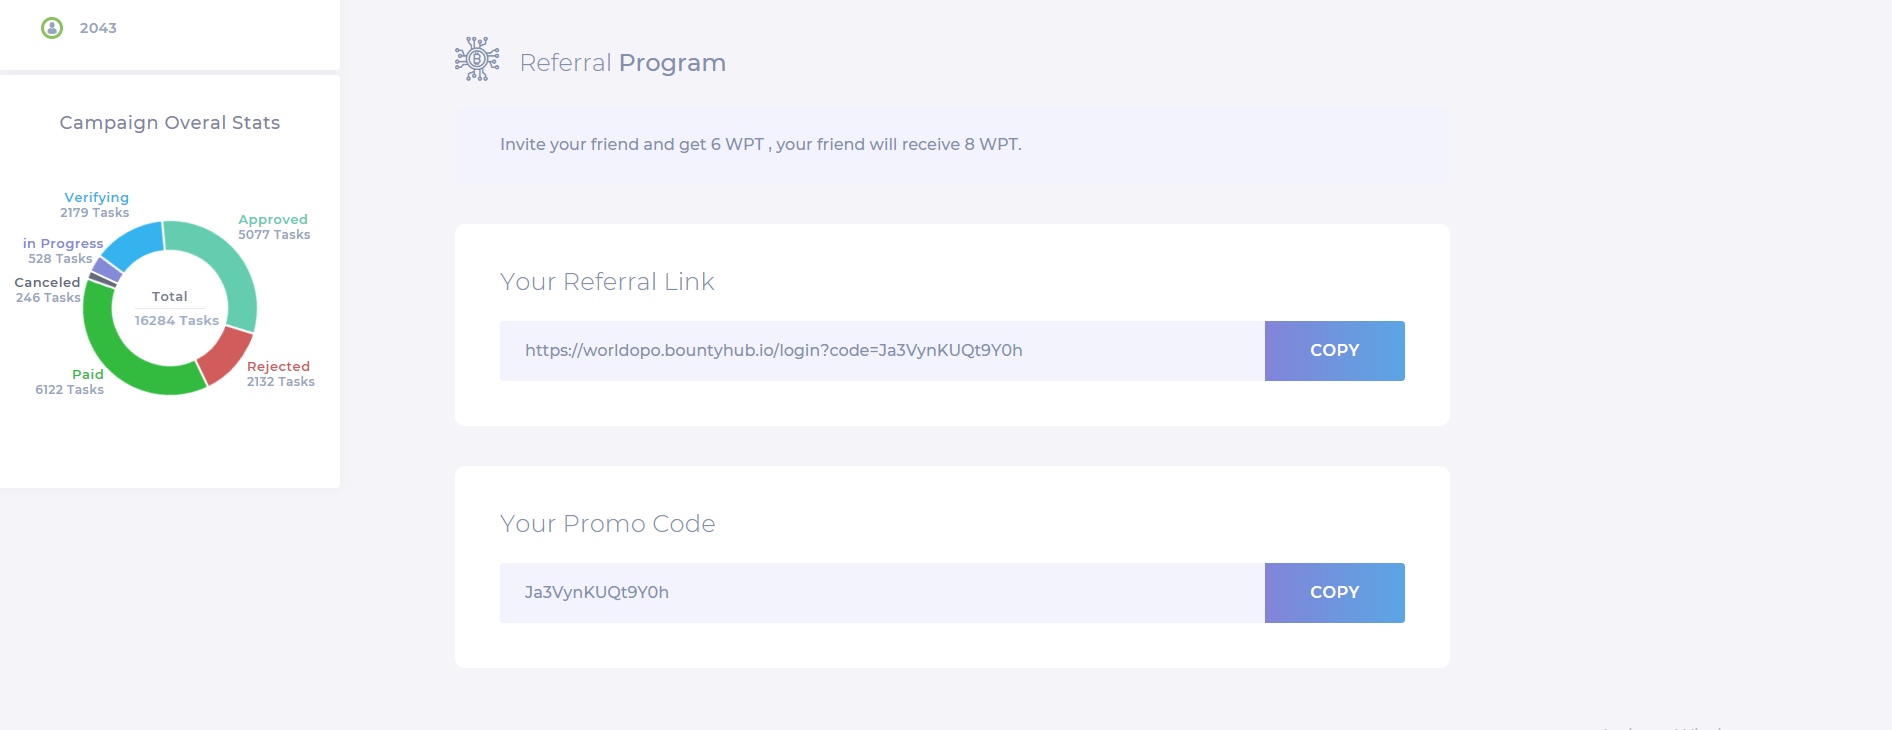Viewport: 1892px width, 730px height.
Task: Copy the referral link
Action: [1334, 351]
